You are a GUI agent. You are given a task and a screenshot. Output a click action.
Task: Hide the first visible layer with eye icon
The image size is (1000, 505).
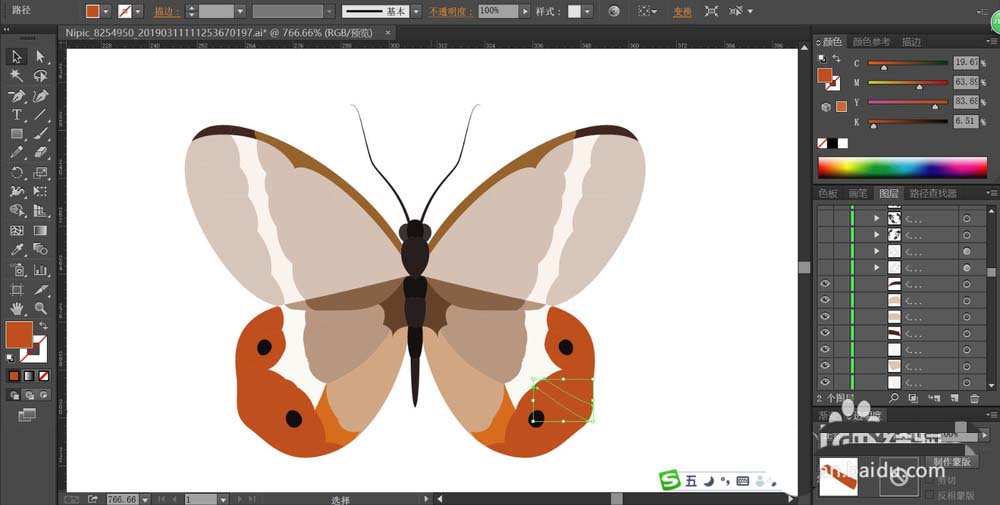(x=826, y=284)
